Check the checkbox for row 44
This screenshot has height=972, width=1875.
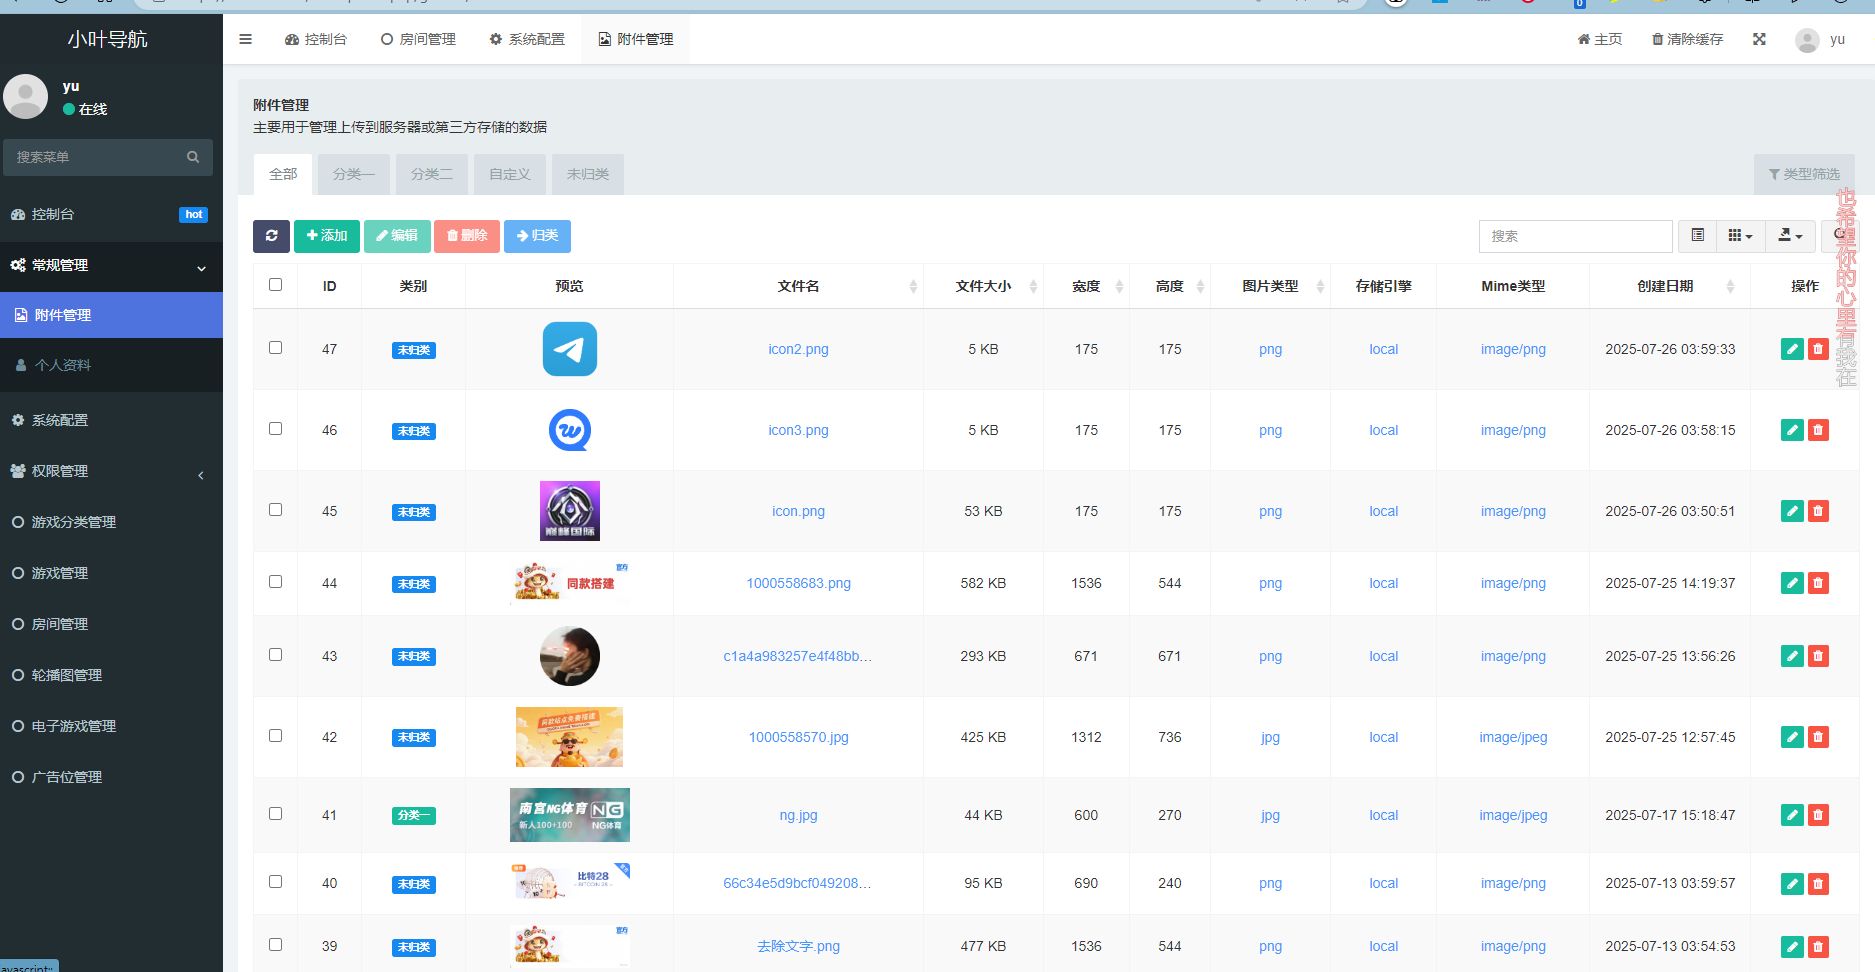pyautogui.click(x=275, y=581)
